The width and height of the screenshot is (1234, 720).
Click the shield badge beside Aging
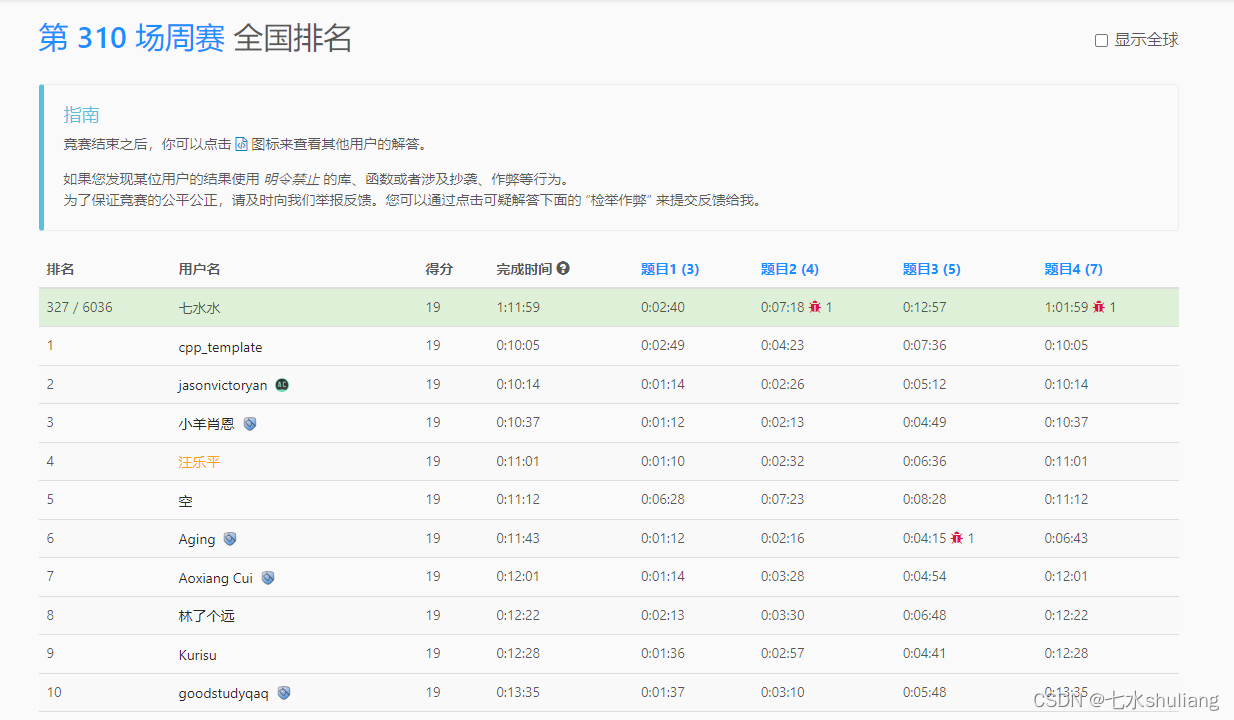click(230, 539)
